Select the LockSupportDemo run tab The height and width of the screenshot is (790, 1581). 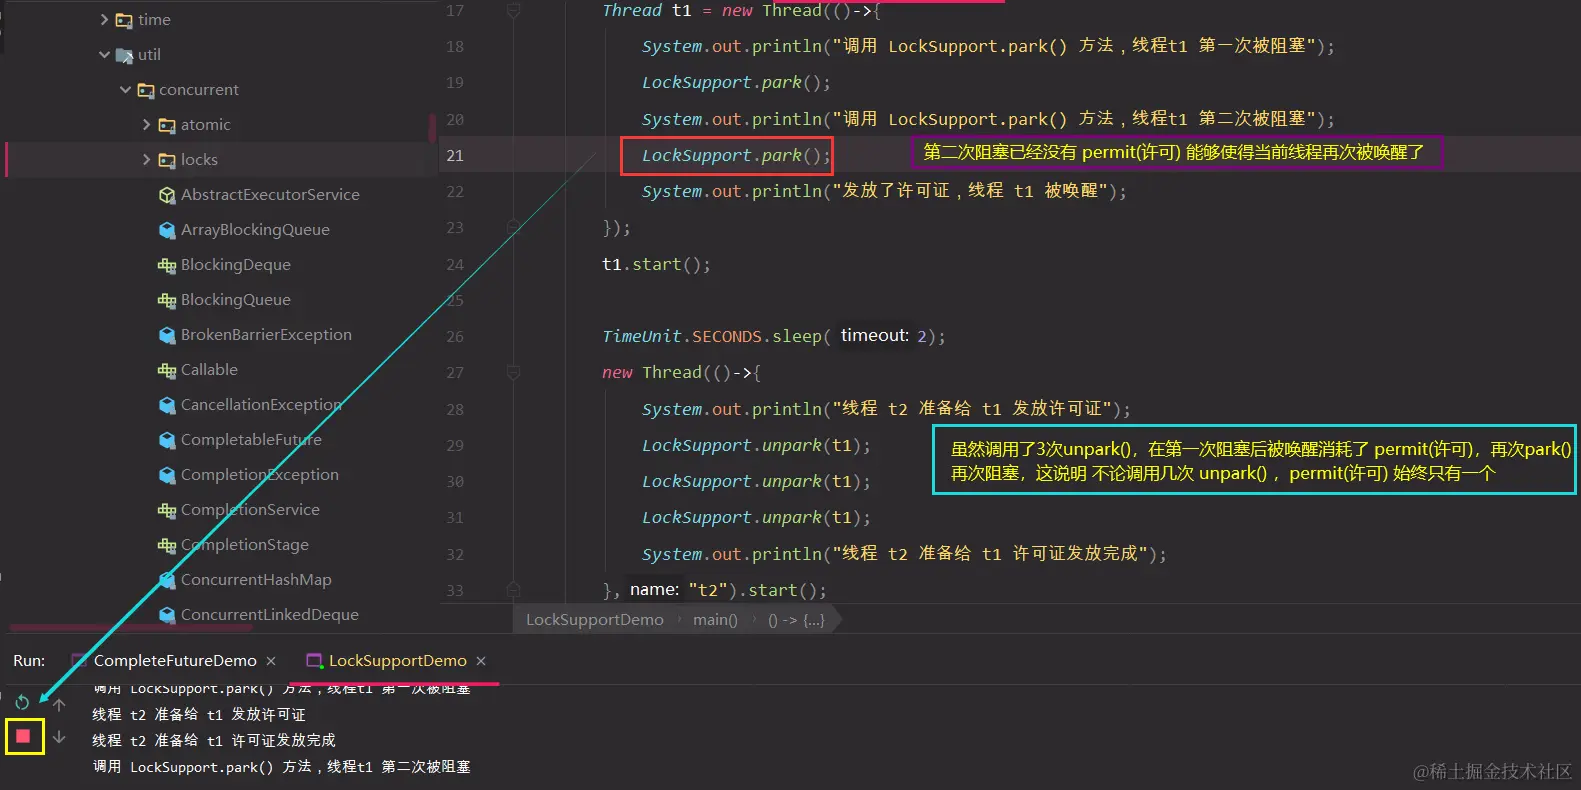pyautogui.click(x=397, y=661)
